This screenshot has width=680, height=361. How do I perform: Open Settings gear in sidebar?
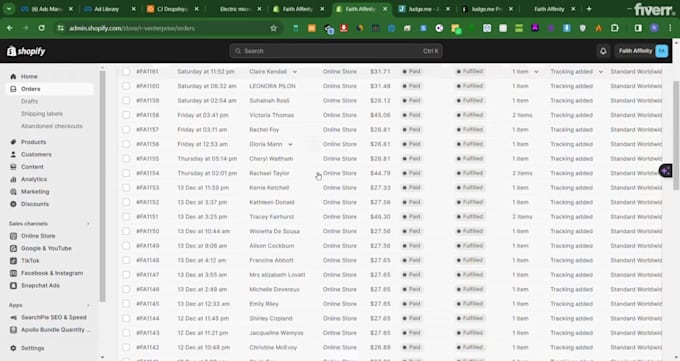(x=13, y=348)
